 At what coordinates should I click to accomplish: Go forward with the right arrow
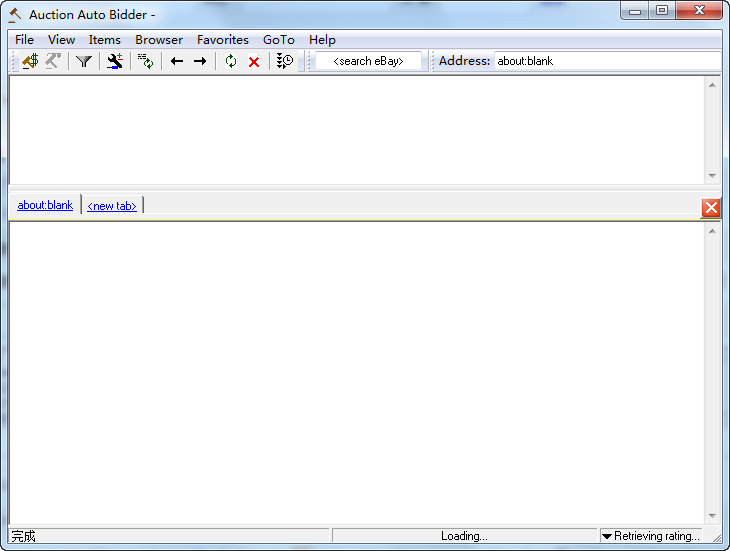click(x=200, y=61)
